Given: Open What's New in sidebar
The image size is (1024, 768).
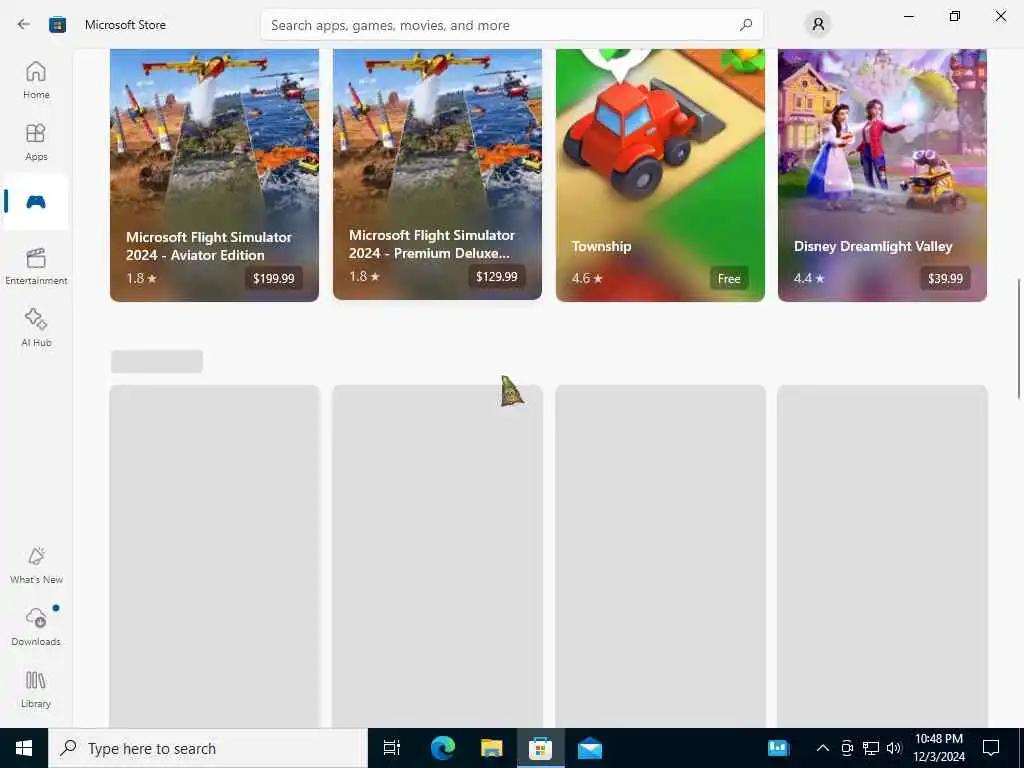Looking at the screenshot, I should (x=36, y=566).
